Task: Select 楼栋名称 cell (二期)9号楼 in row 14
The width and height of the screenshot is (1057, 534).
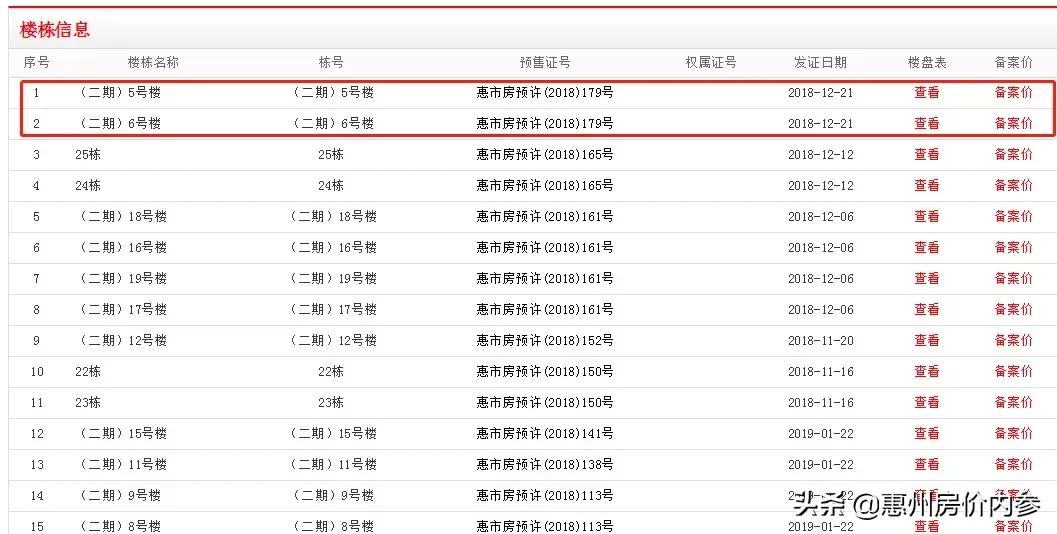Action: point(119,496)
